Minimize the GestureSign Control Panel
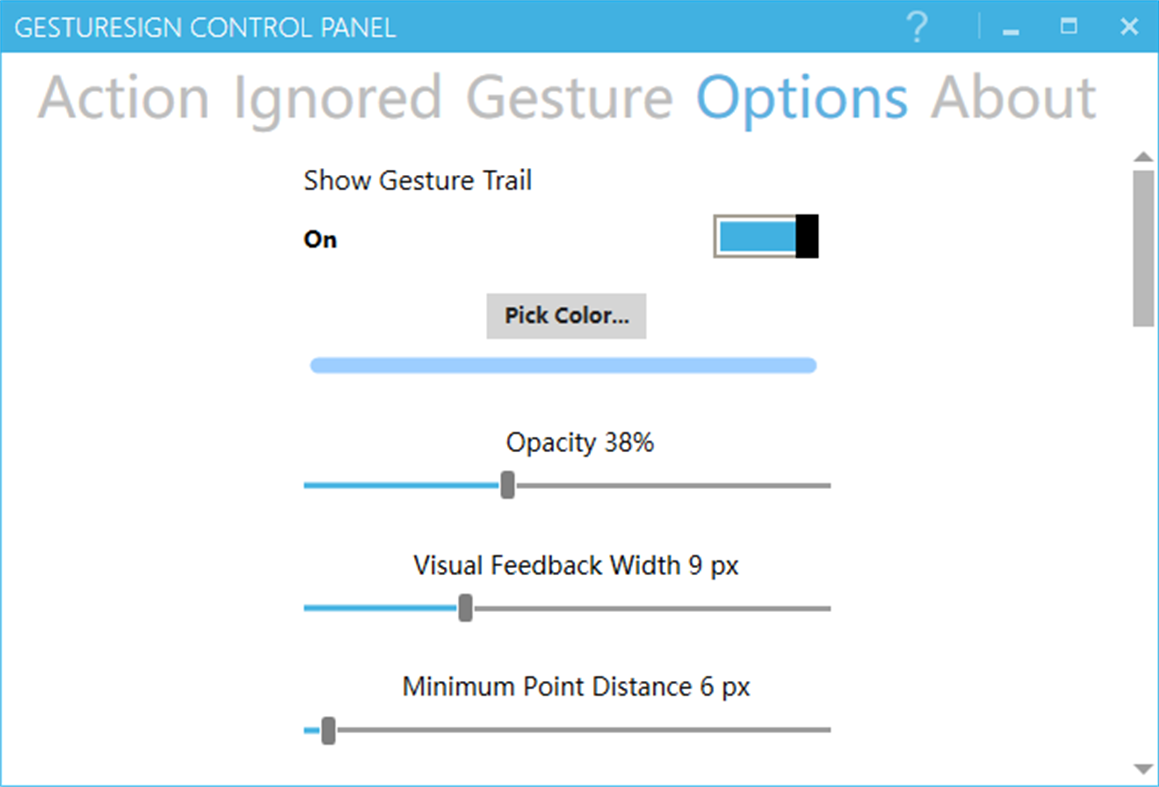This screenshot has height=787, width=1159. click(1008, 27)
